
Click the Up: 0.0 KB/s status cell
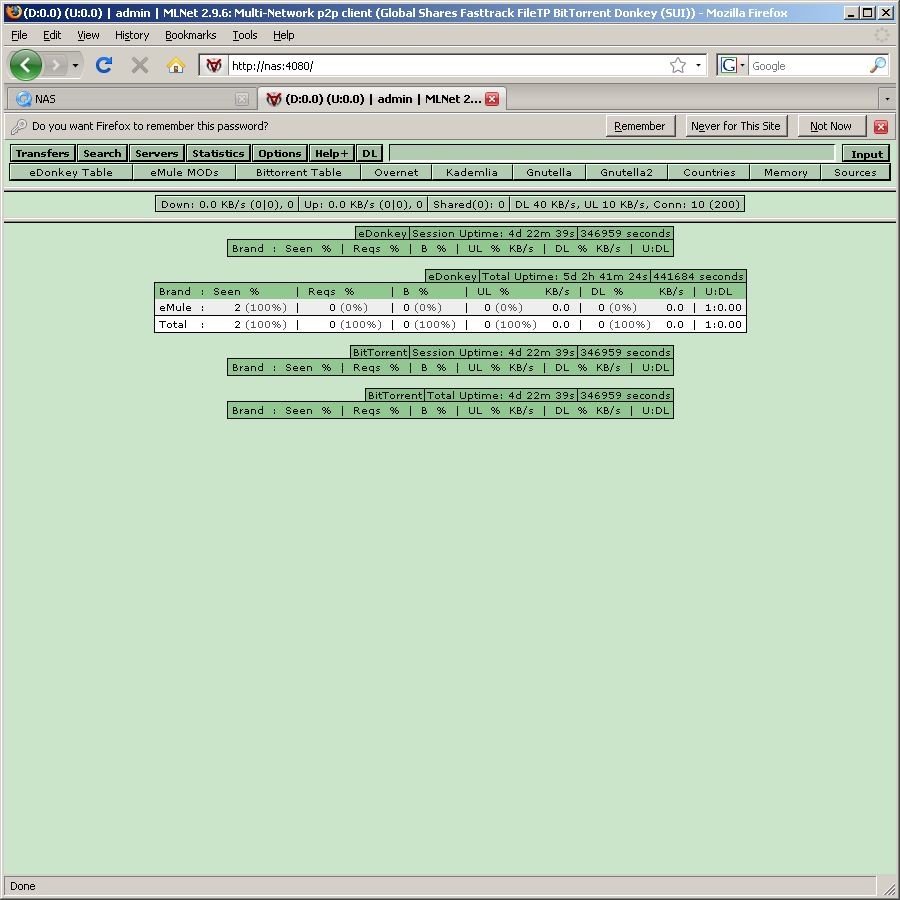pos(363,204)
